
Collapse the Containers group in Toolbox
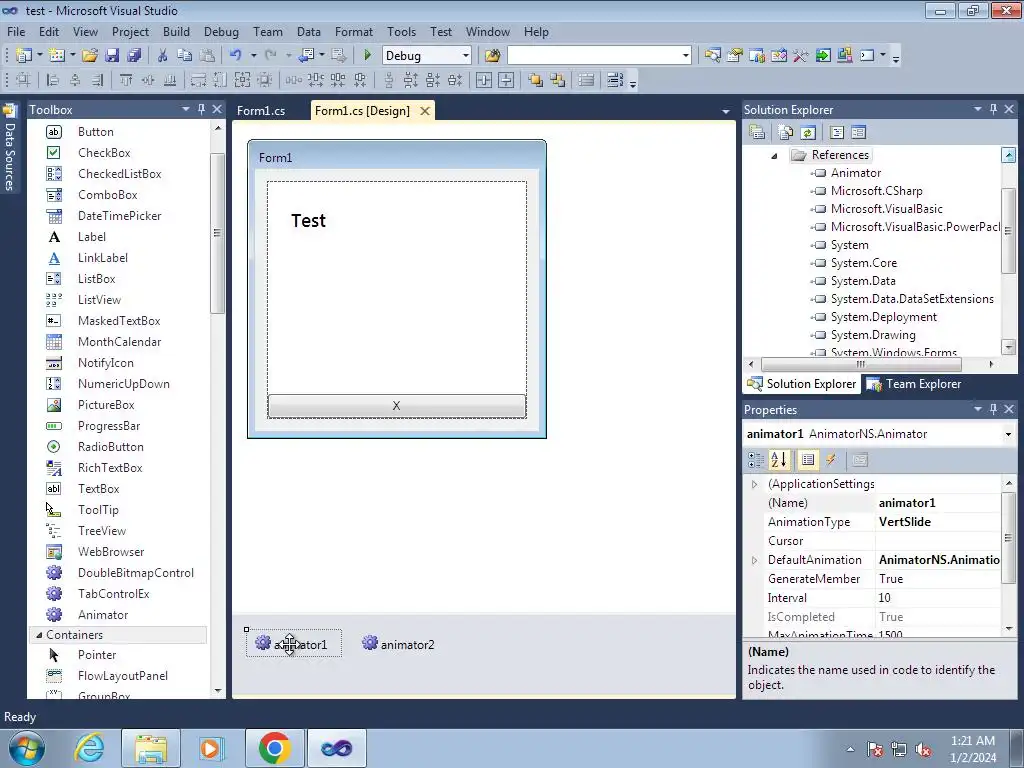coord(39,635)
